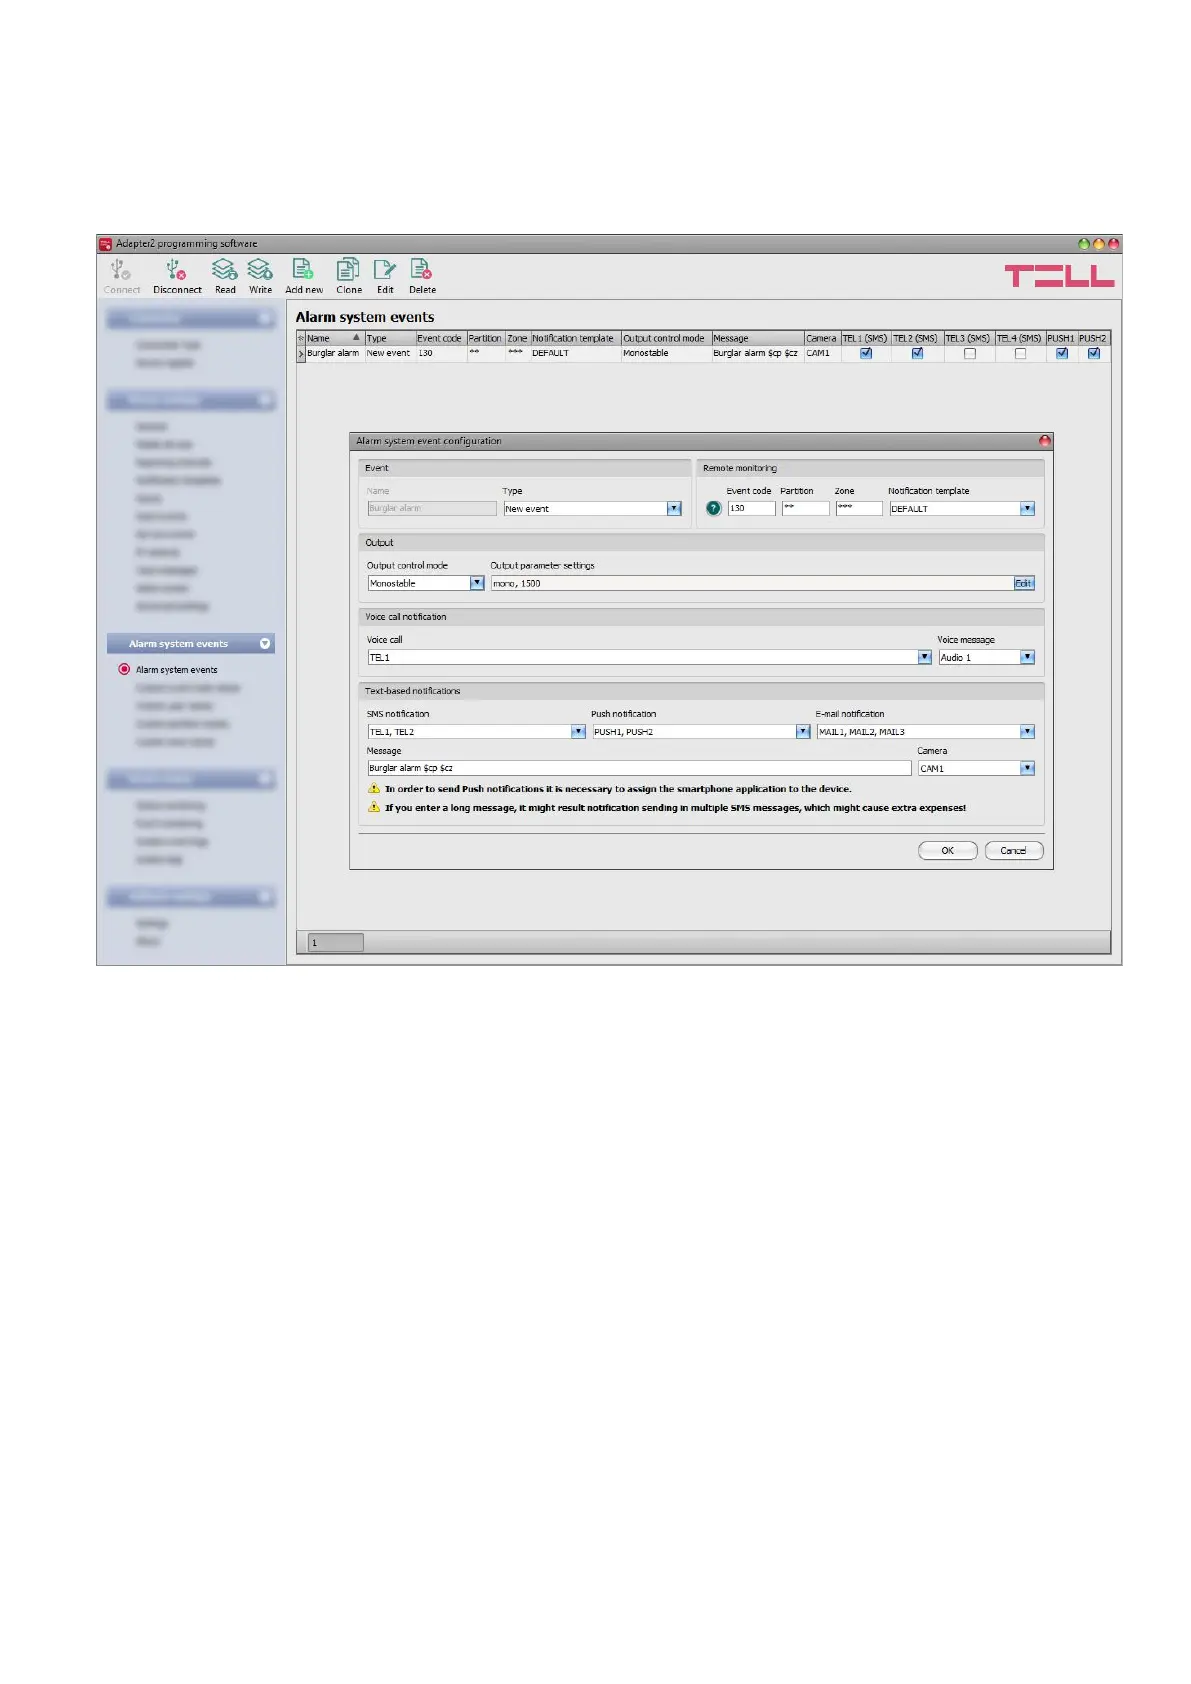The width and height of the screenshot is (1191, 1684).
Task: Open the Push notification dropdown
Action: point(803,731)
